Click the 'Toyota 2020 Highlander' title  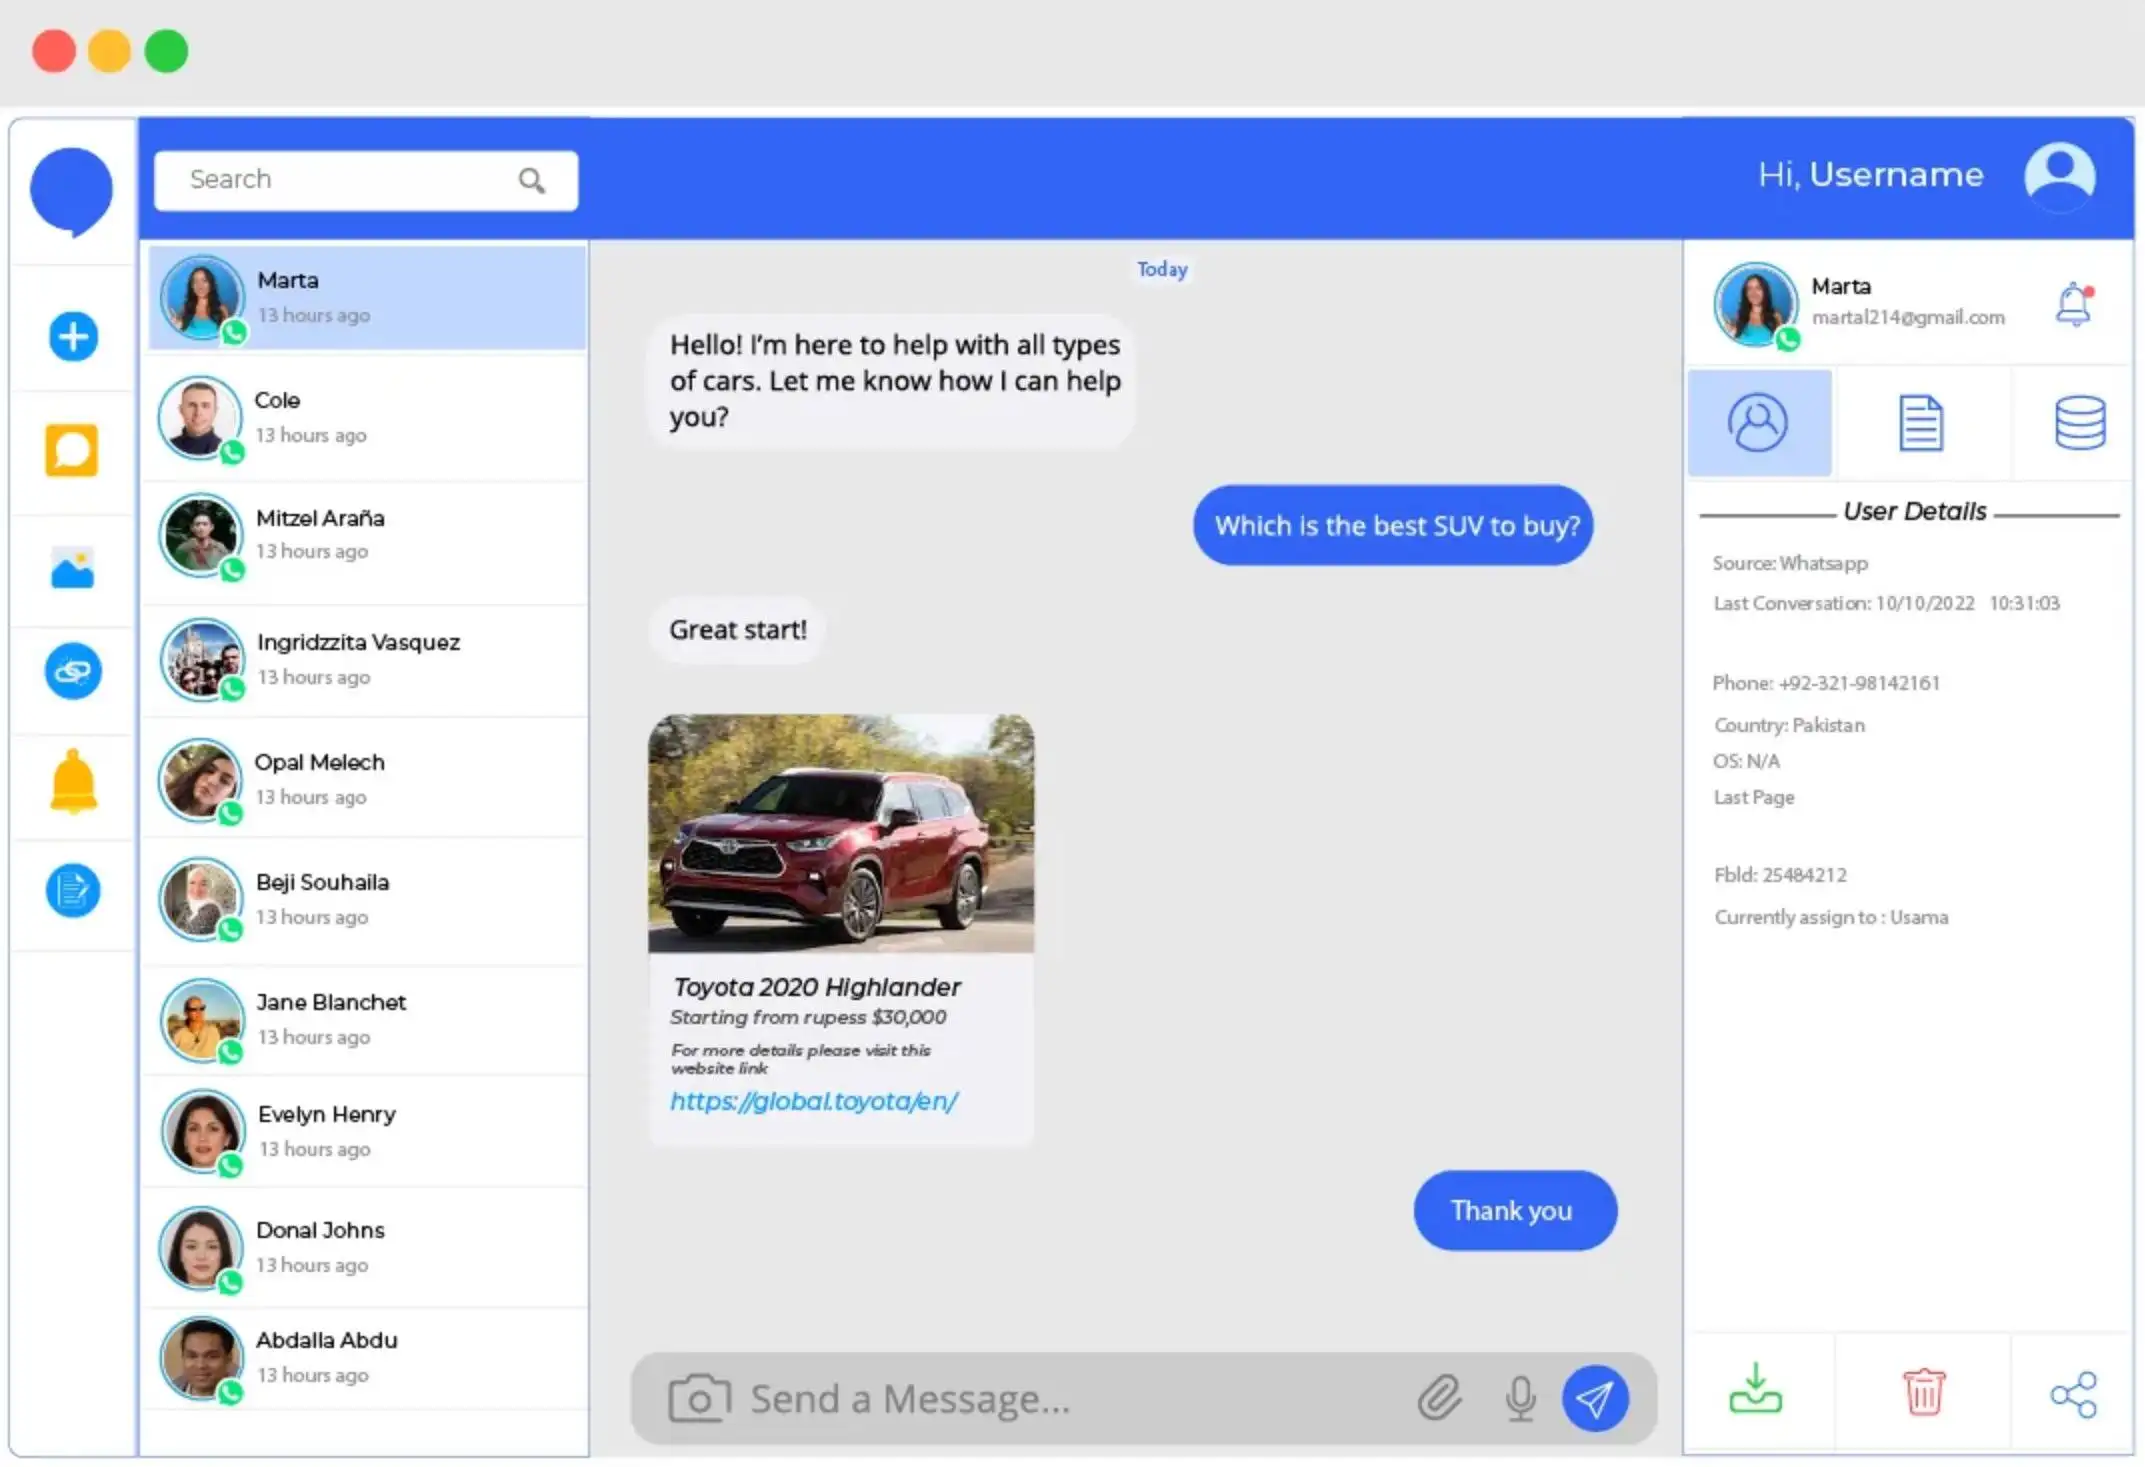tap(816, 987)
